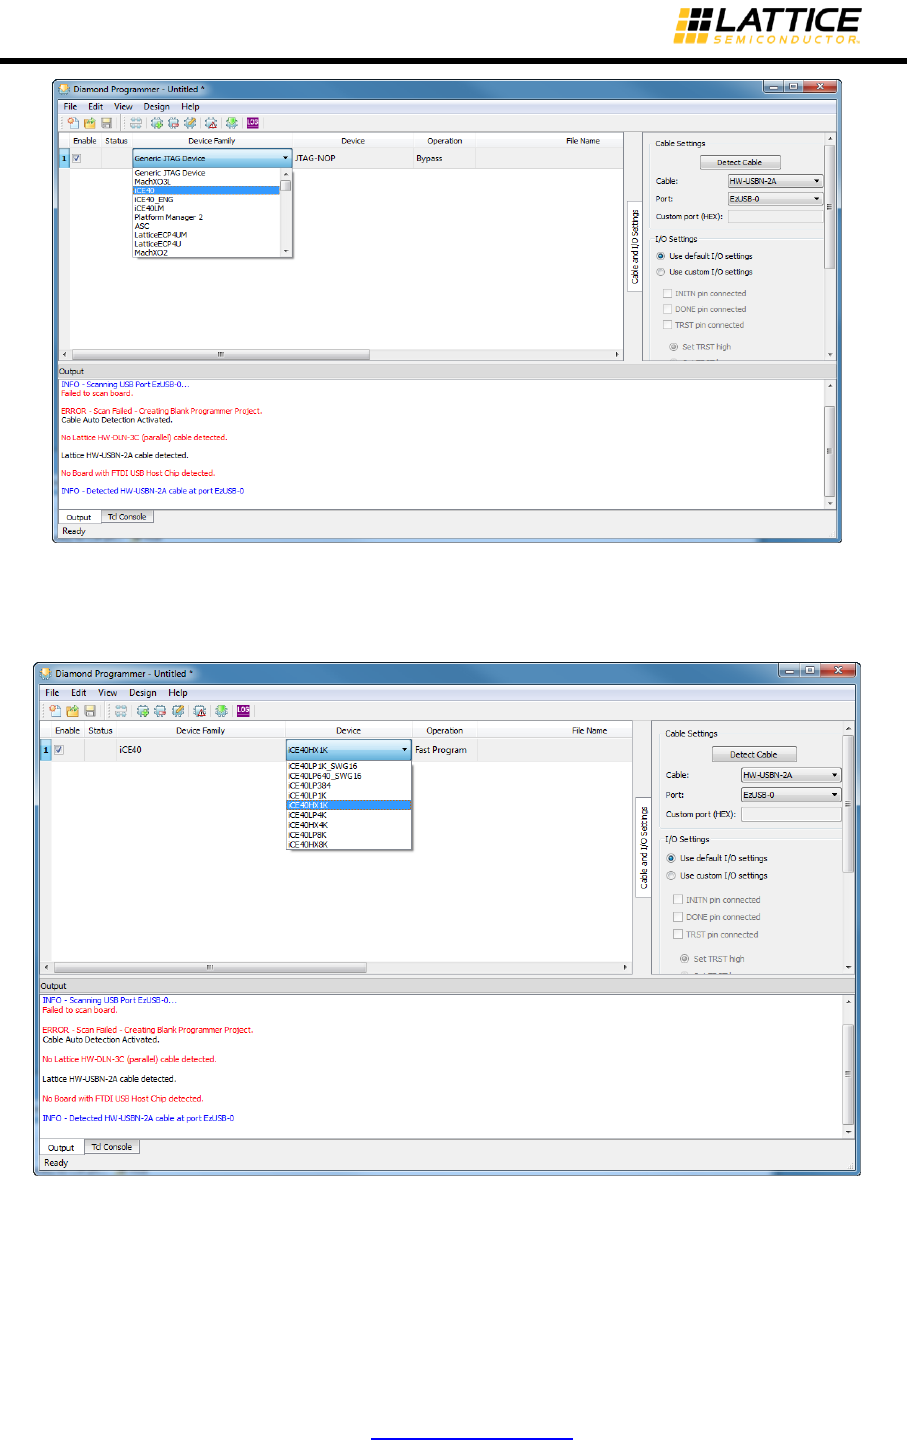
Task: Click the iCE40HX1K Device combo box
Action: coord(348,750)
